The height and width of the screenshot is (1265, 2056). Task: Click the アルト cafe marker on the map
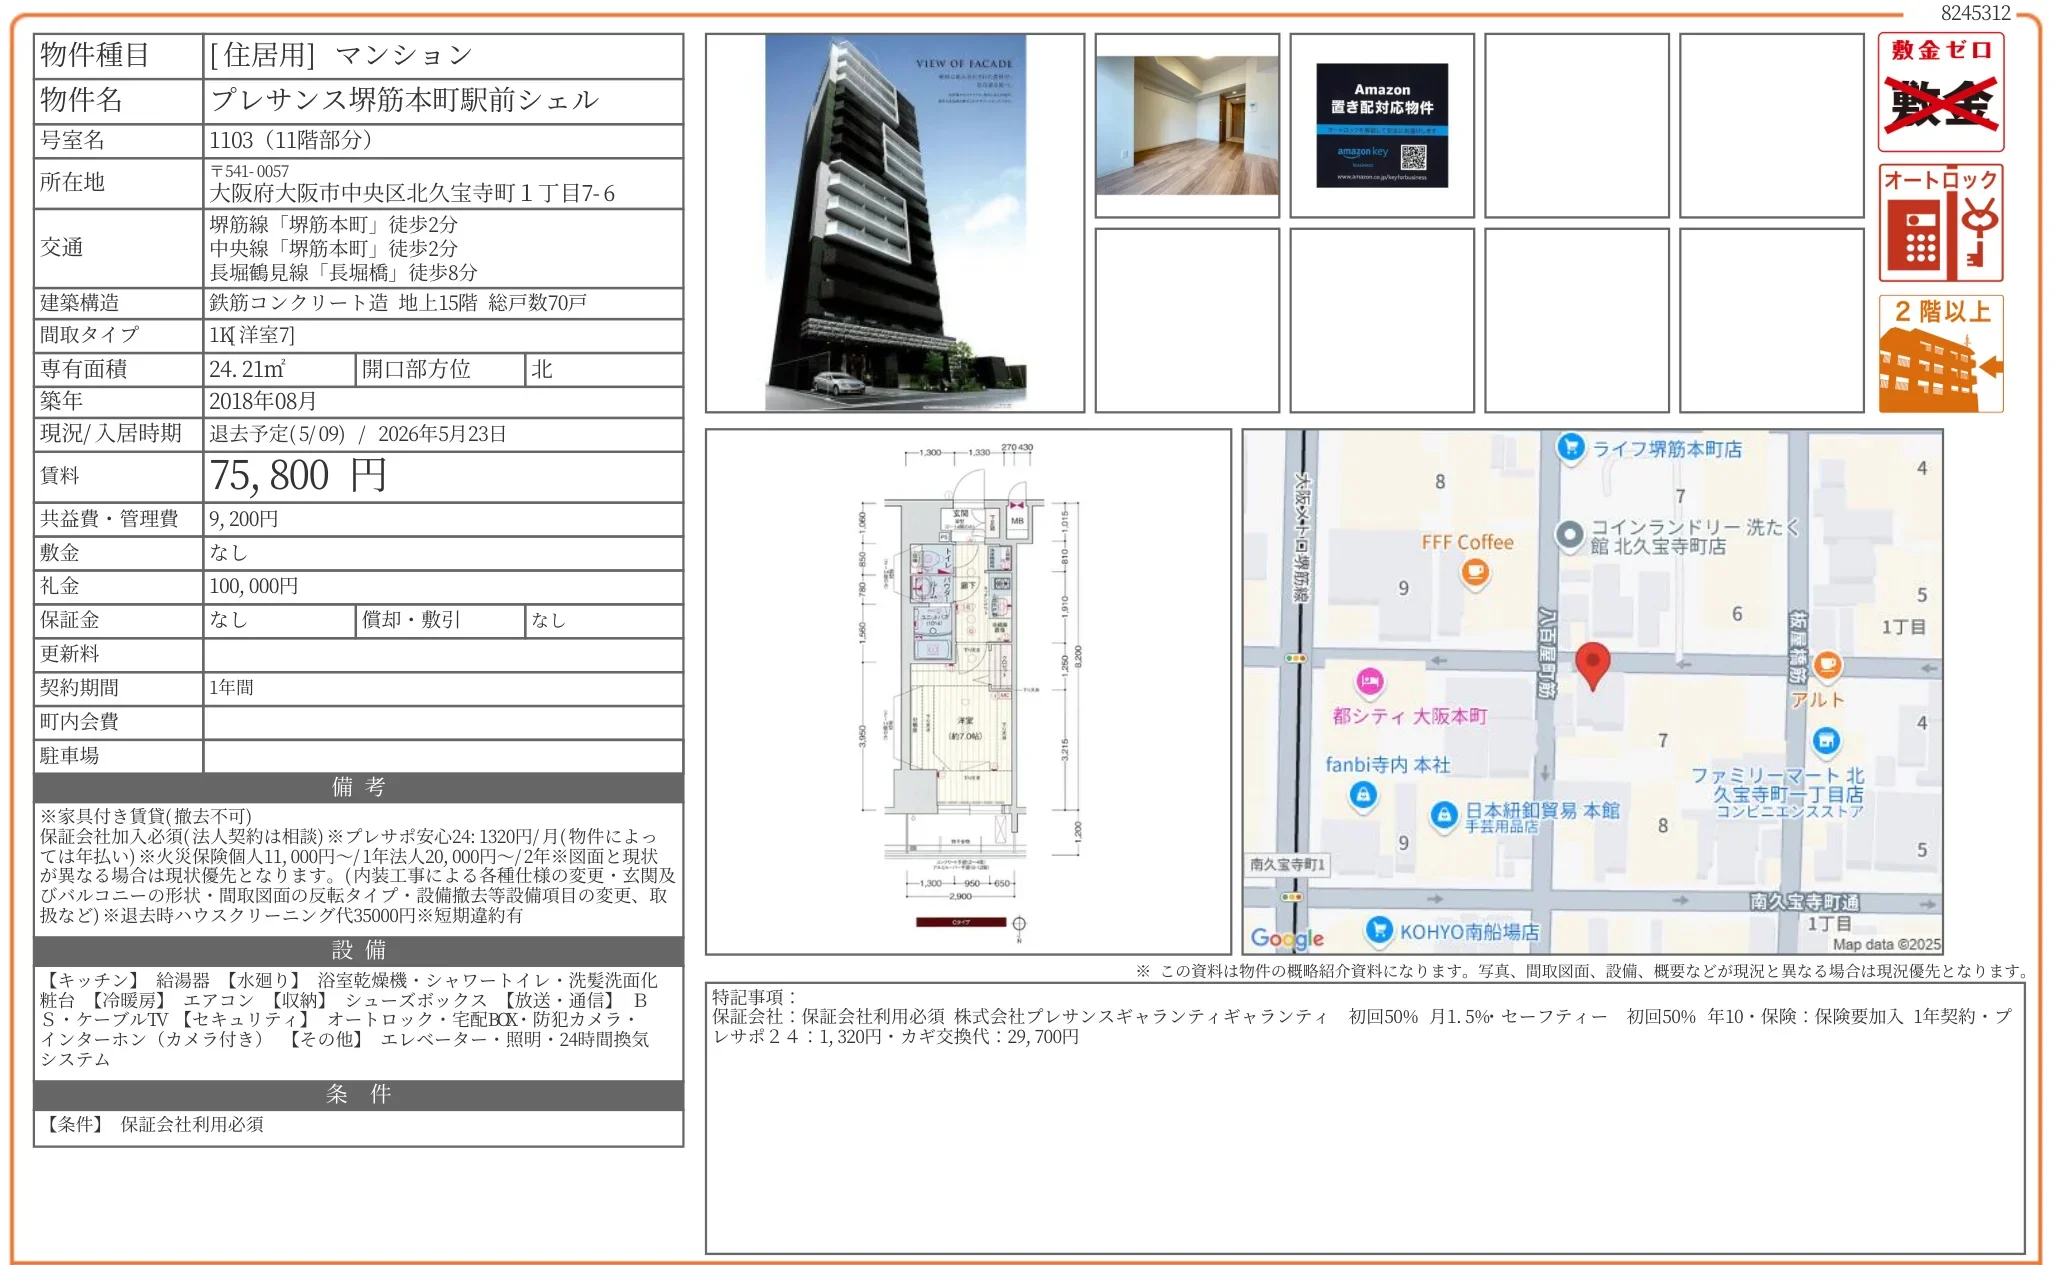click(x=1827, y=664)
